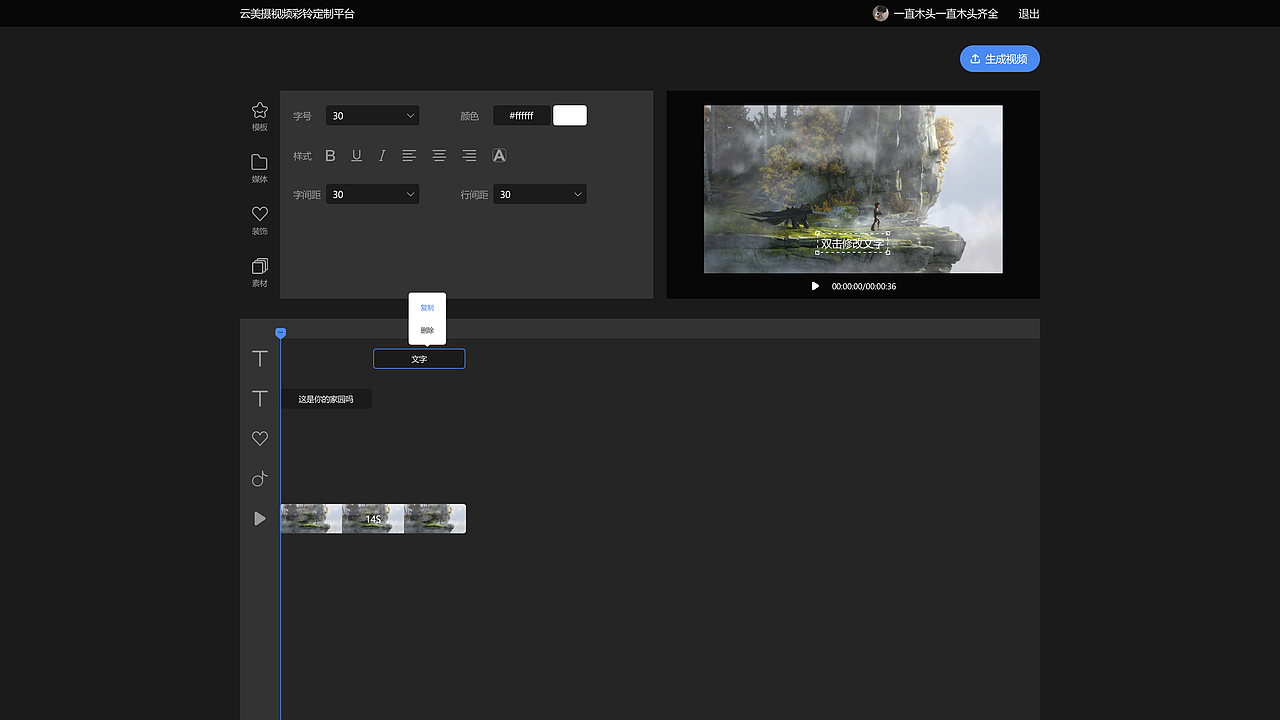This screenshot has height=720, width=1280.
Task: Expand the 行间距 line spacing dropdown
Action: pyautogui.click(x=540, y=194)
